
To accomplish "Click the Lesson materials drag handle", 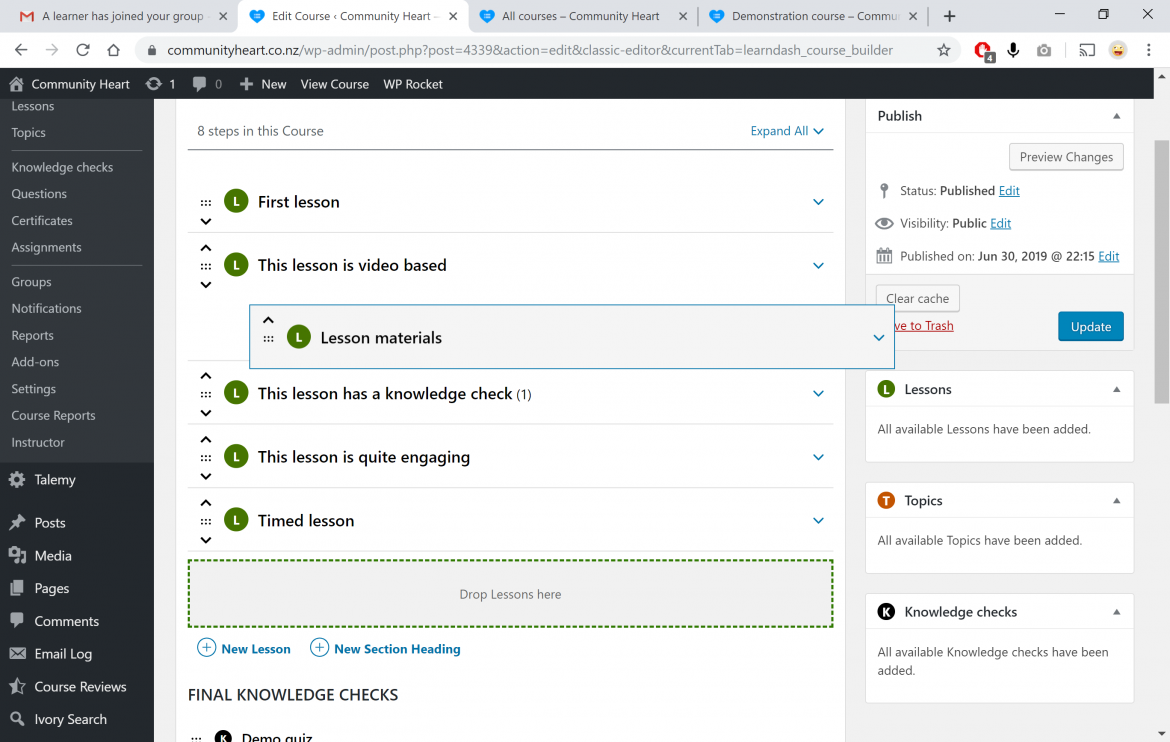I will click(x=269, y=338).
